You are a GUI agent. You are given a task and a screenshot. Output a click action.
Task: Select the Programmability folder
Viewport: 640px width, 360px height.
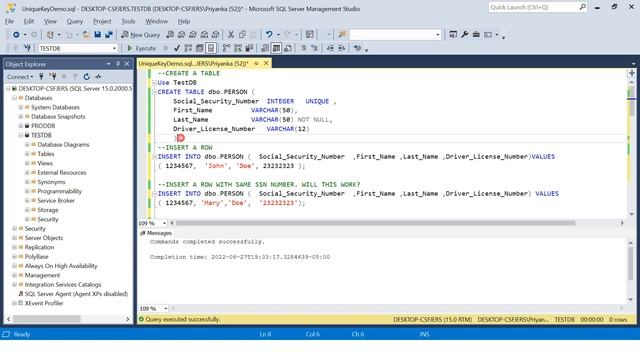[x=60, y=191]
